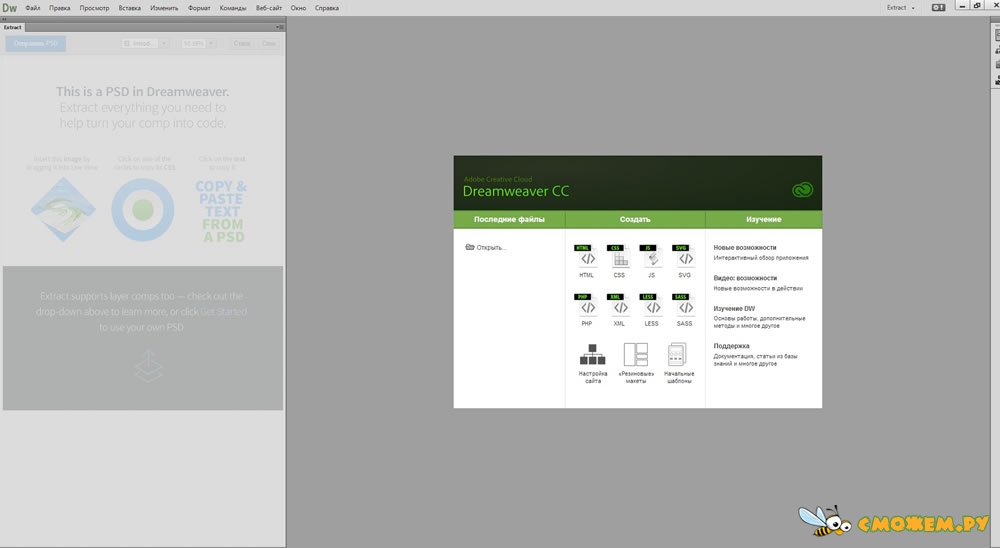Click the diamond sample image in Extract
The image size is (1000, 548).
(63, 209)
